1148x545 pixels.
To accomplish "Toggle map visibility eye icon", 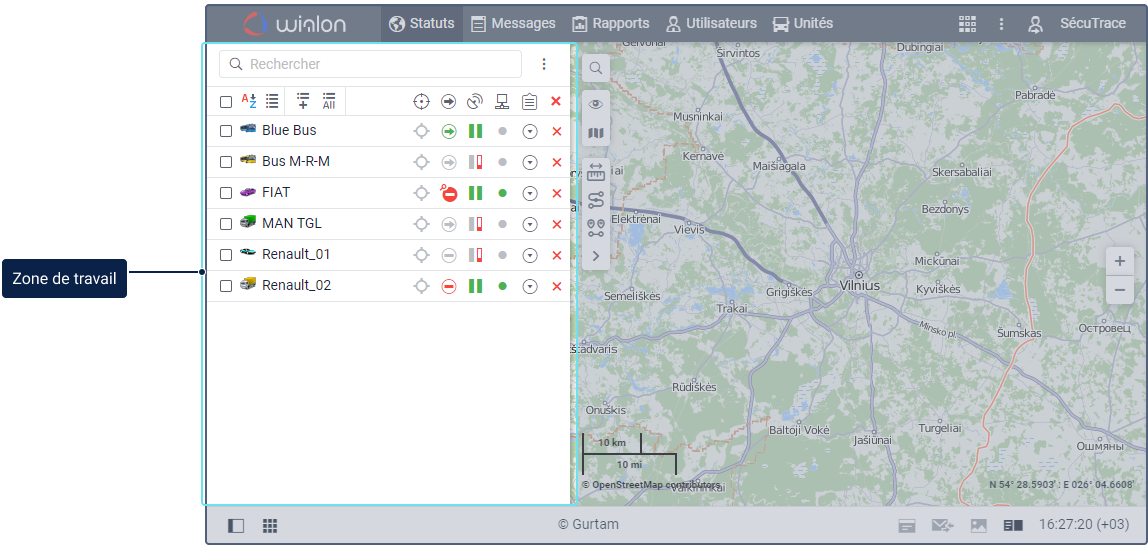I will pos(596,104).
